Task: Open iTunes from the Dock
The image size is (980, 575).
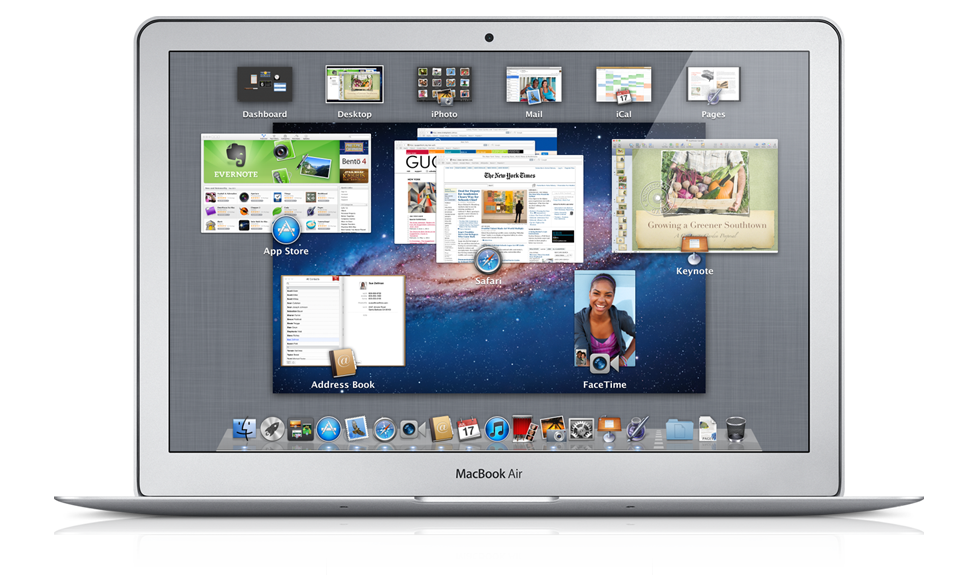Action: 497,430
